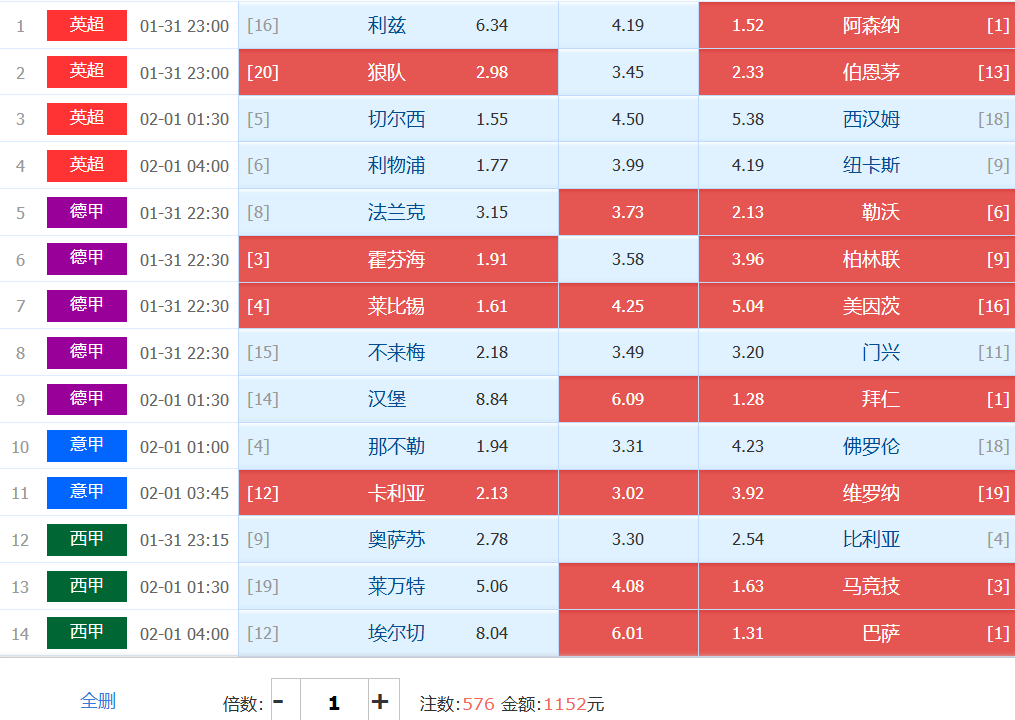Viewport: 1015px width, 720px height.
Task: Click the 全删 link to clear selections
Action: tap(98, 701)
